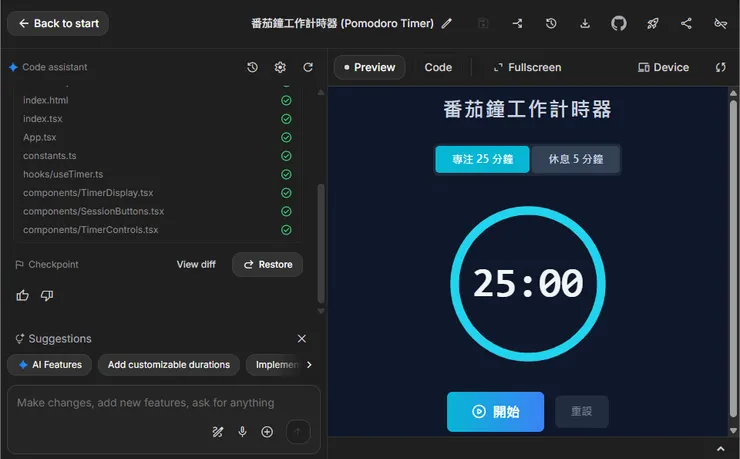Start the timer with 開始 button
Viewport: 740px width, 459px height.
pyautogui.click(x=496, y=412)
